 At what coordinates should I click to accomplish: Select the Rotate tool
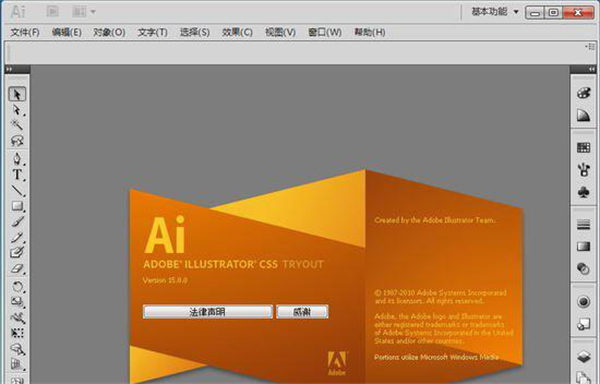coord(17,286)
